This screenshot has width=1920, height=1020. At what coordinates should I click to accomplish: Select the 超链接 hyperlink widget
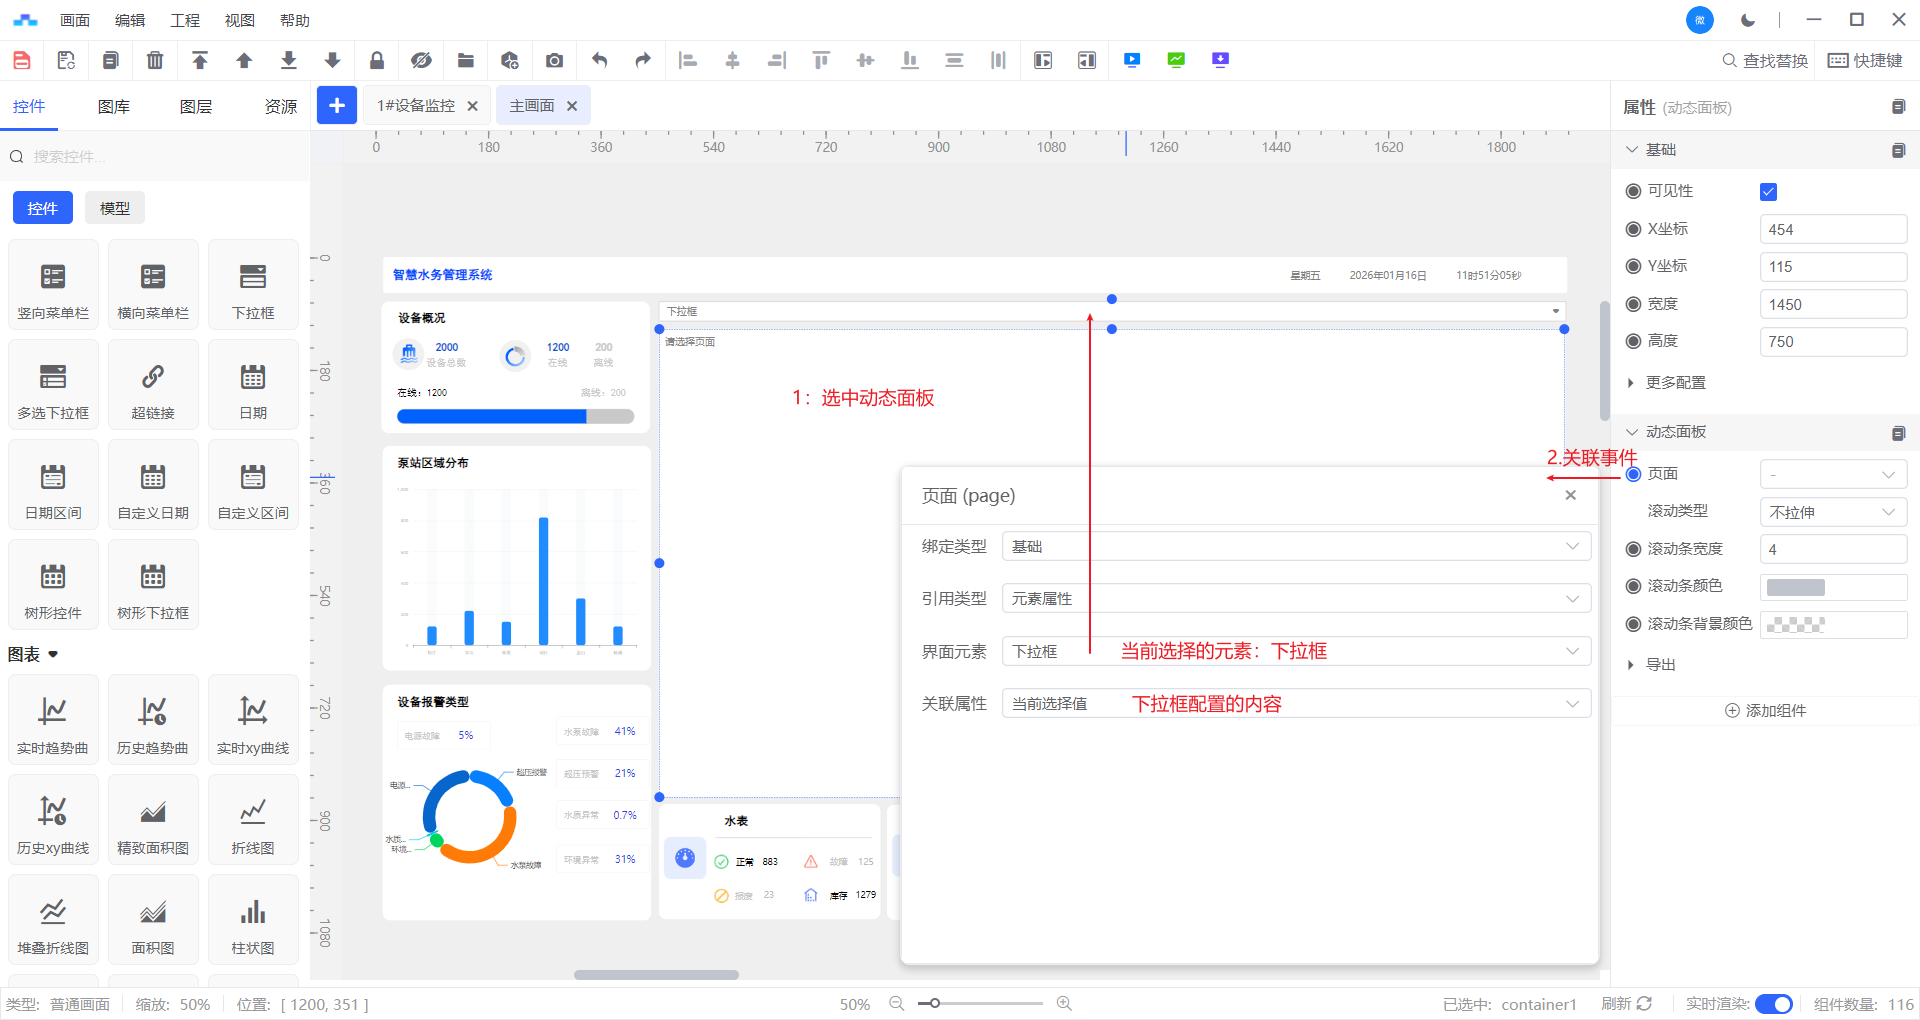pyautogui.click(x=153, y=385)
